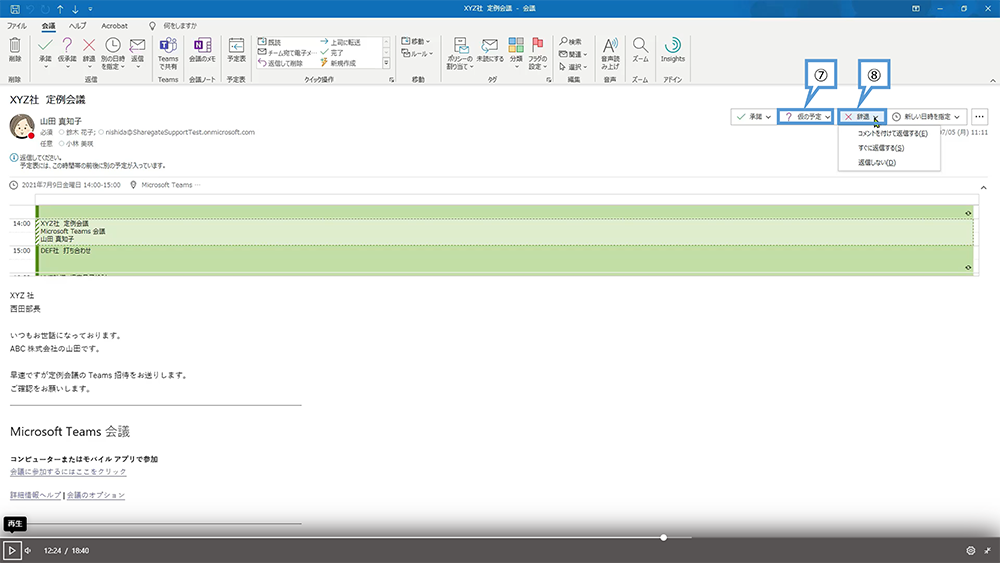Click the 完了 quick step

click(332, 53)
